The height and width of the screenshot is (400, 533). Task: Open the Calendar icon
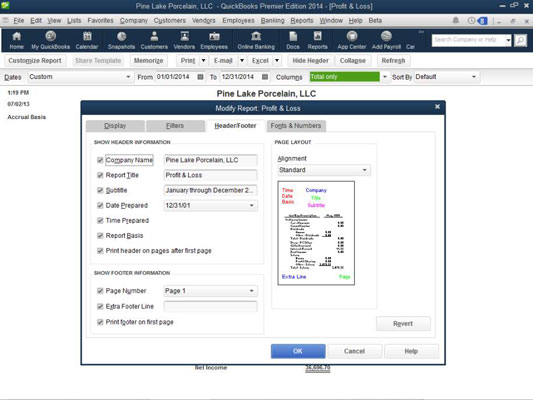pos(87,40)
